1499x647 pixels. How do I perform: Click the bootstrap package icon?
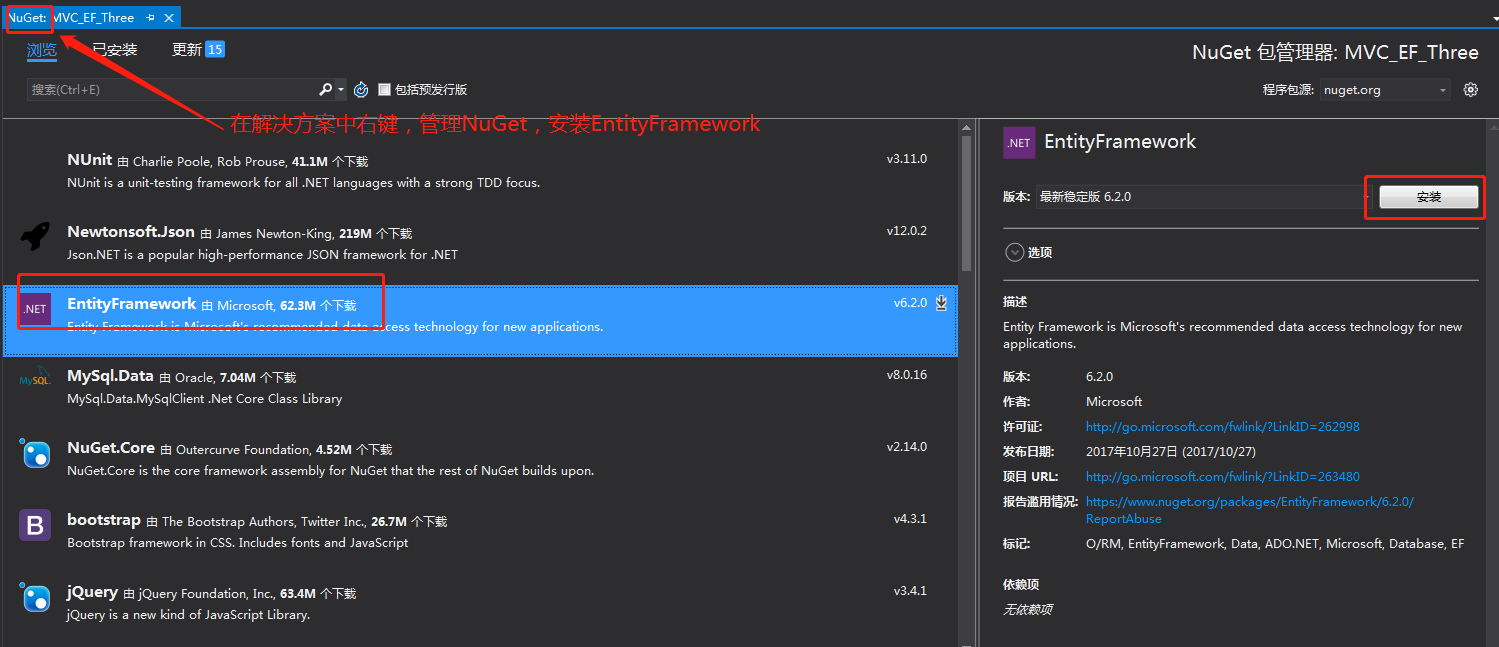pyautogui.click(x=35, y=525)
